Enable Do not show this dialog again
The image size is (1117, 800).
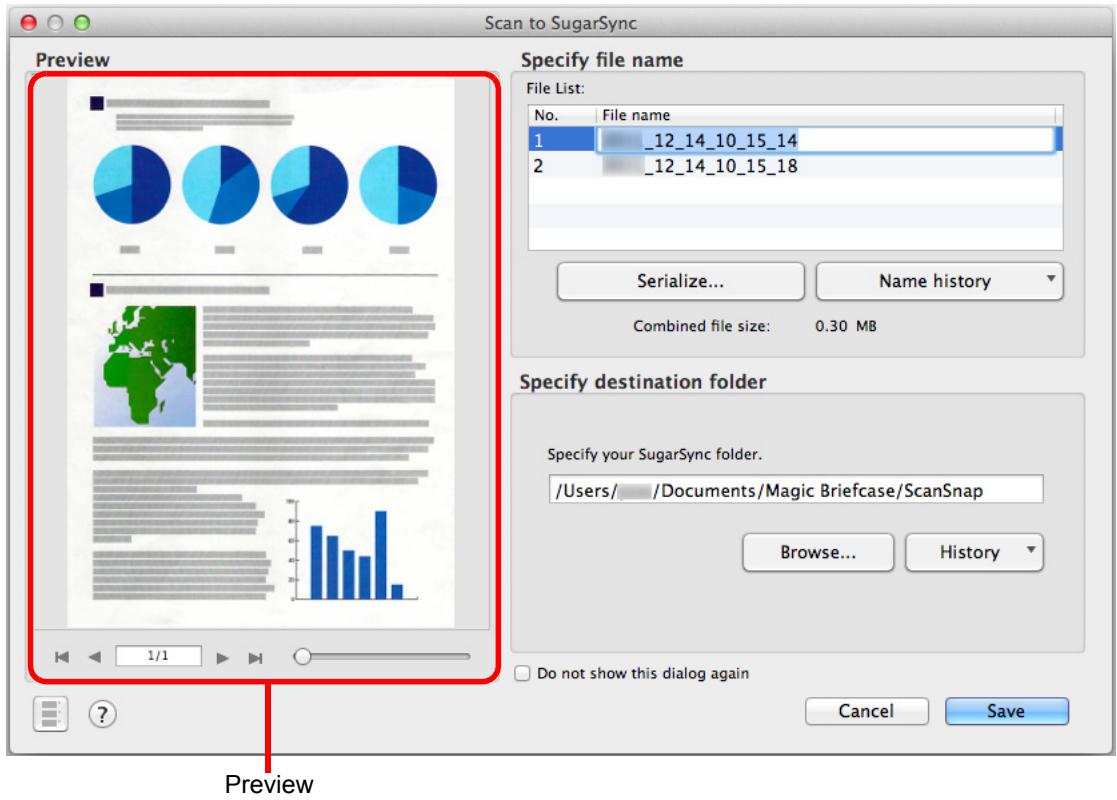pyautogui.click(x=523, y=673)
